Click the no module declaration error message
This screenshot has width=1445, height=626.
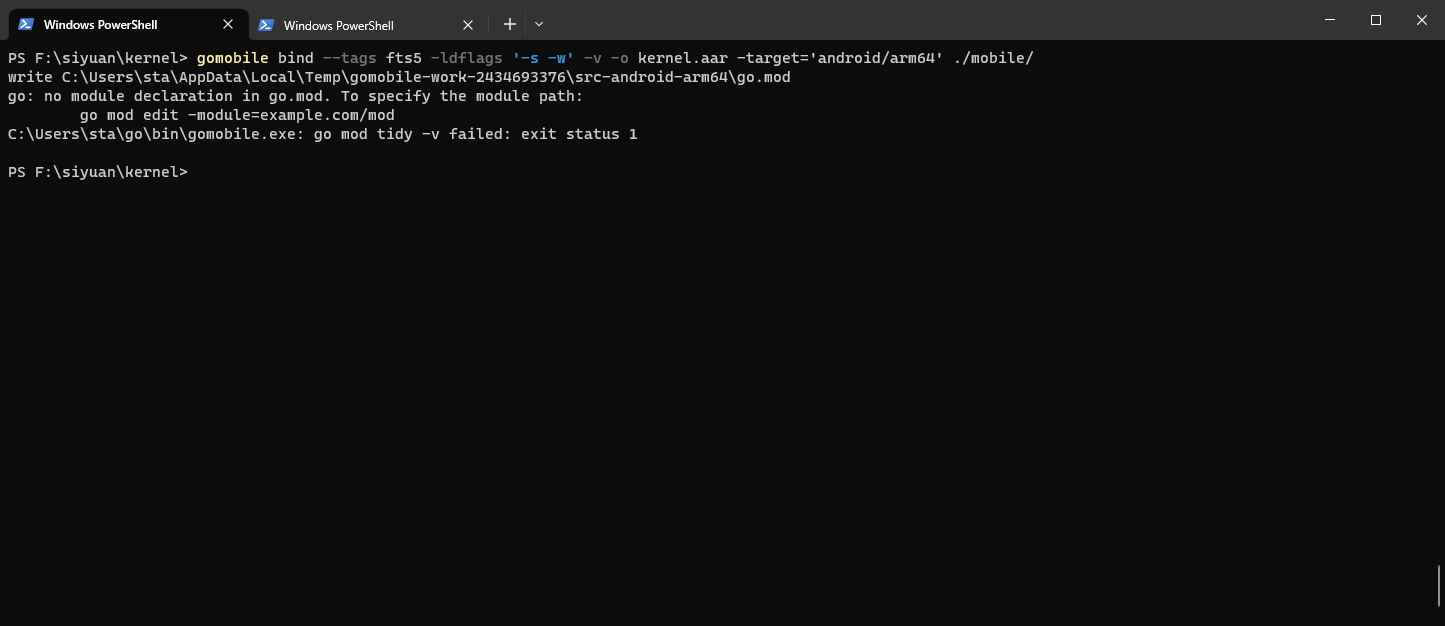[294, 95]
